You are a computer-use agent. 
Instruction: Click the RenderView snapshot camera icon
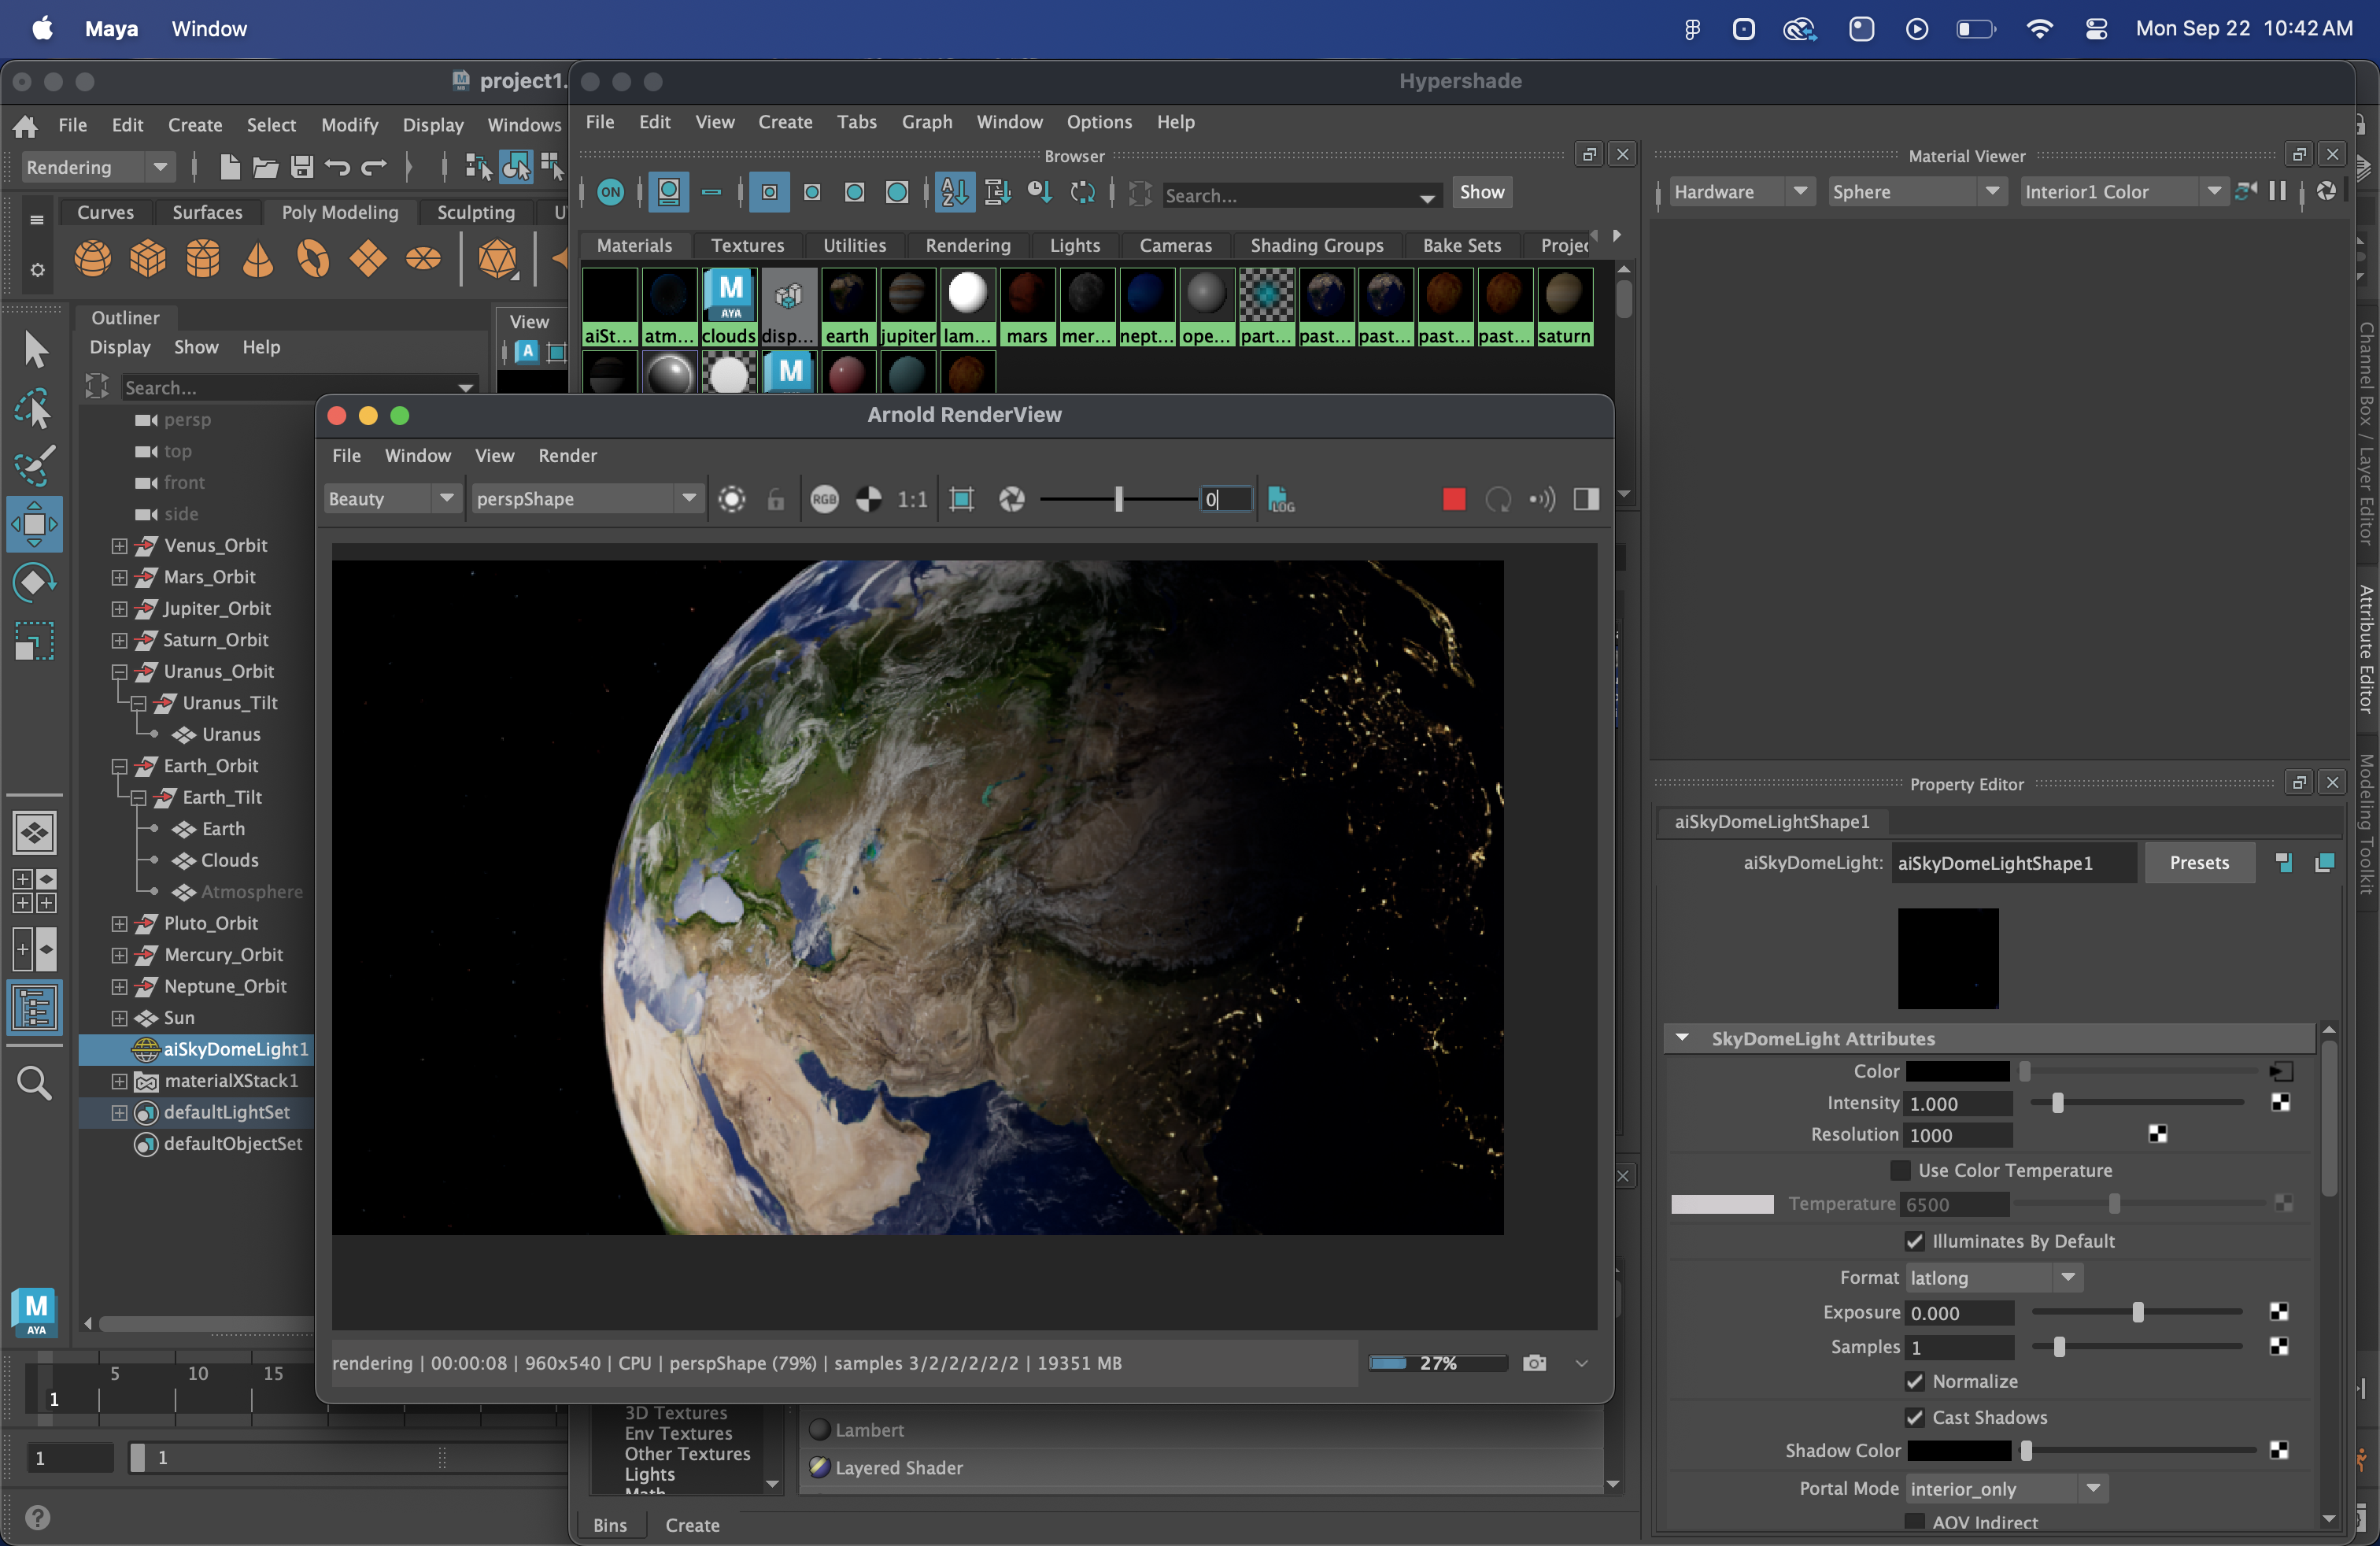(1534, 1363)
